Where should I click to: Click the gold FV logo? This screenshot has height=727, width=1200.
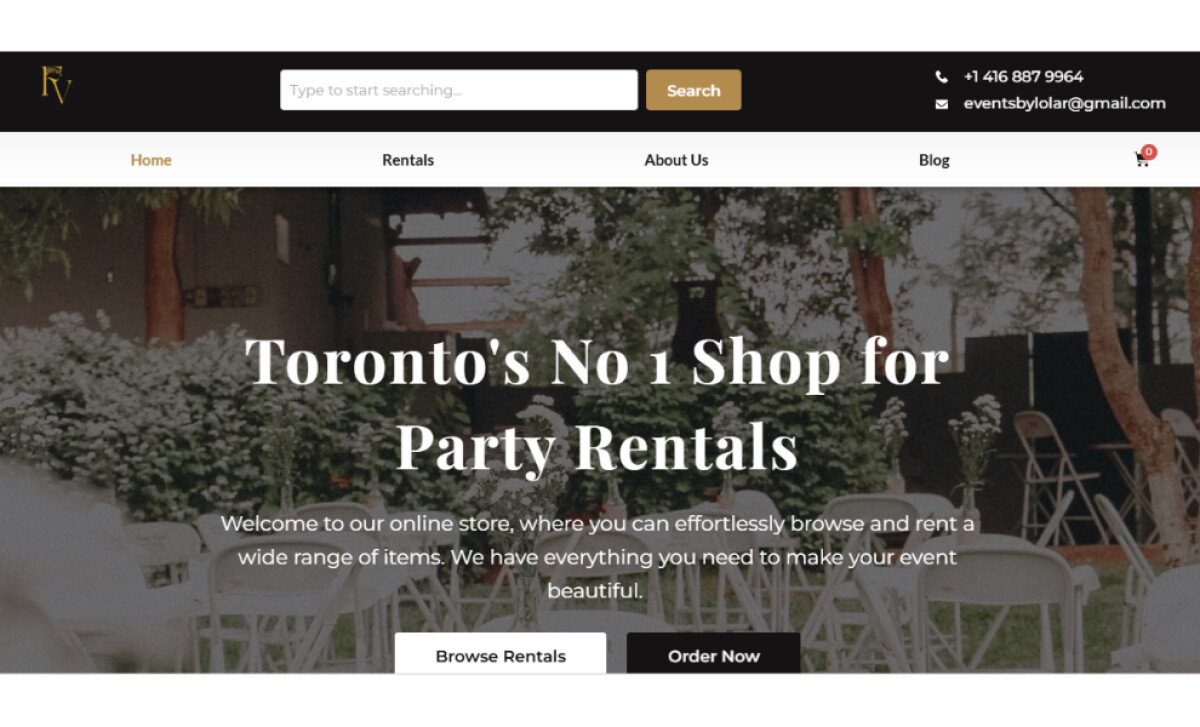point(56,85)
